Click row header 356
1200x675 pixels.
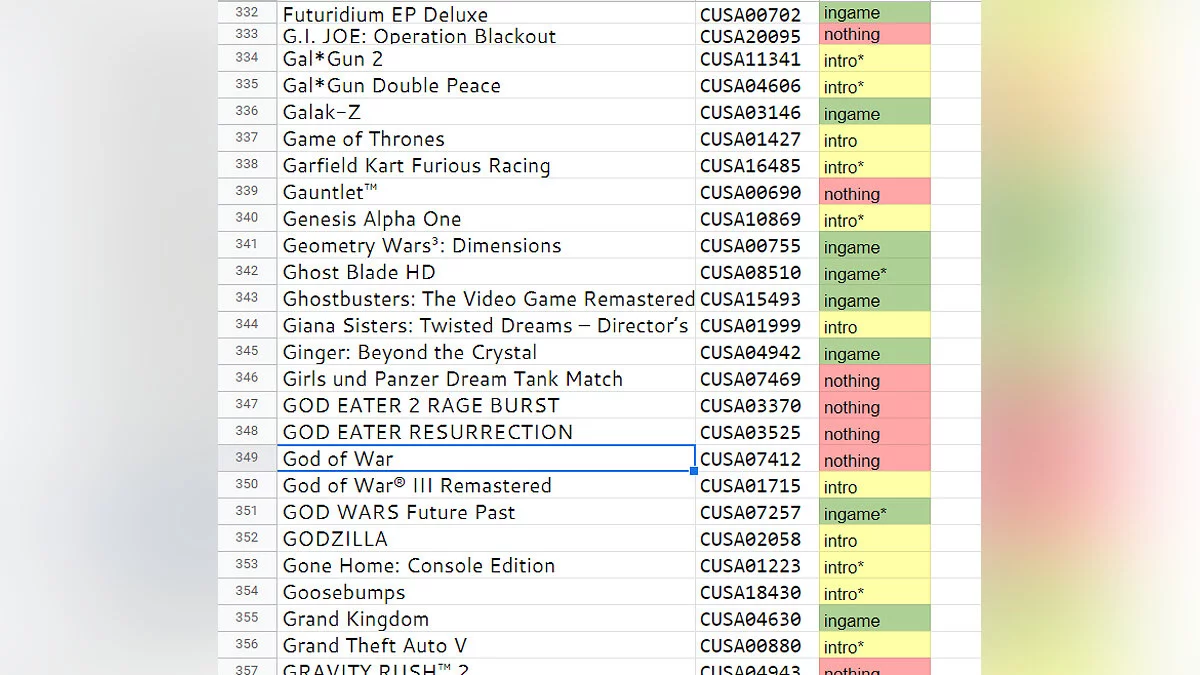pyautogui.click(x=247, y=646)
